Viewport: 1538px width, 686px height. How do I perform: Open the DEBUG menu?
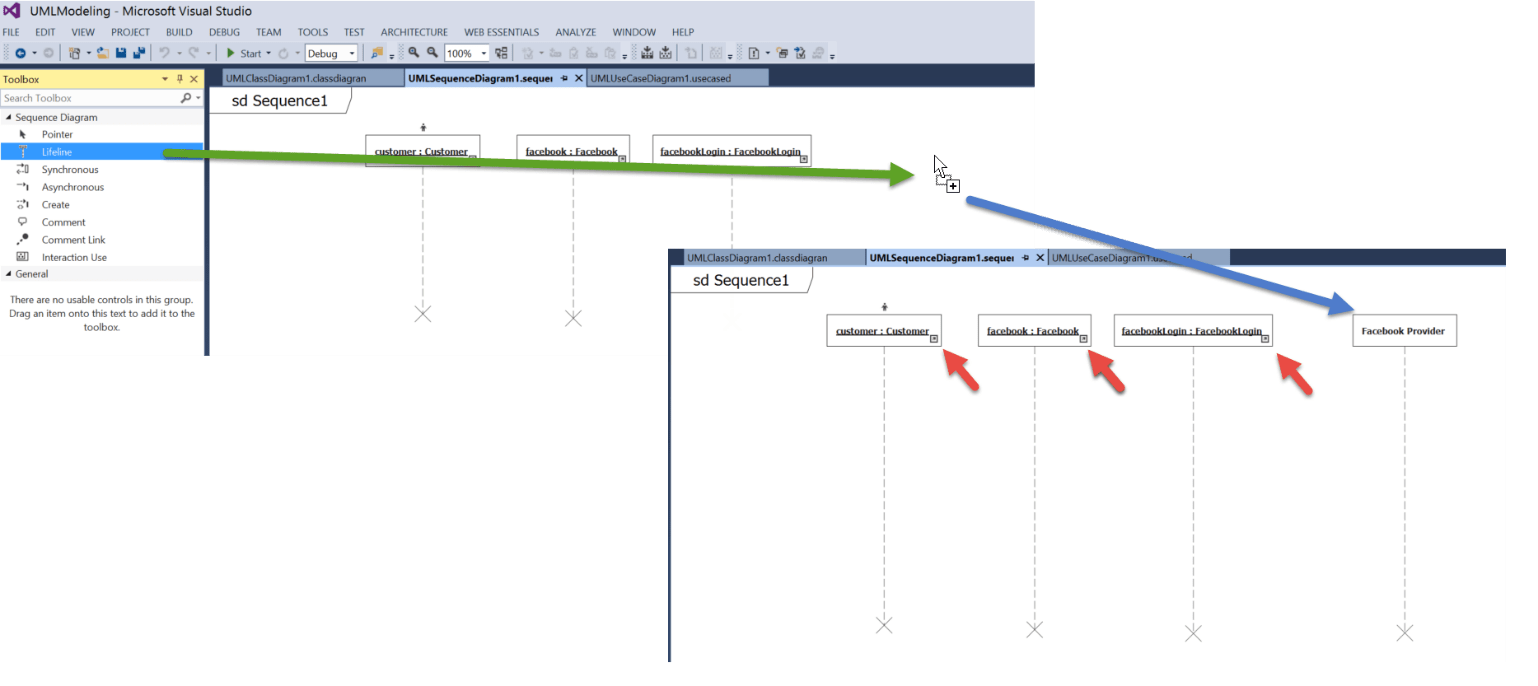224,32
